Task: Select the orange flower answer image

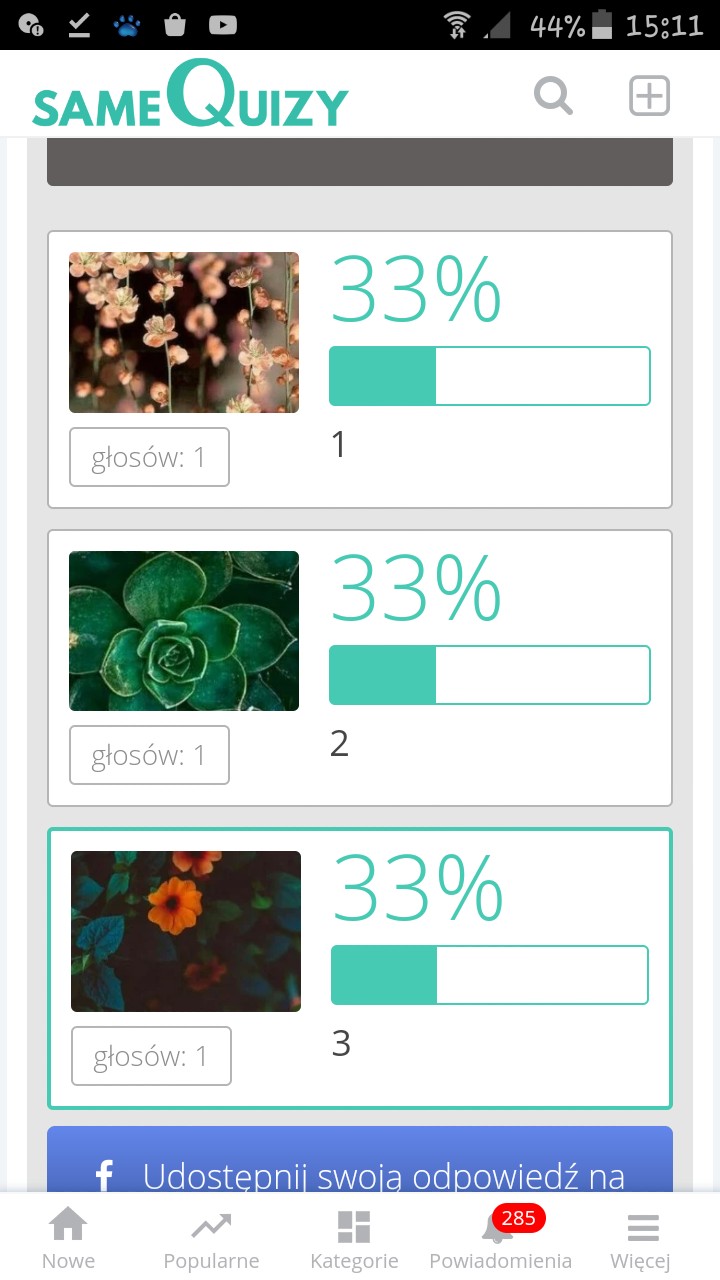Action: click(x=186, y=931)
